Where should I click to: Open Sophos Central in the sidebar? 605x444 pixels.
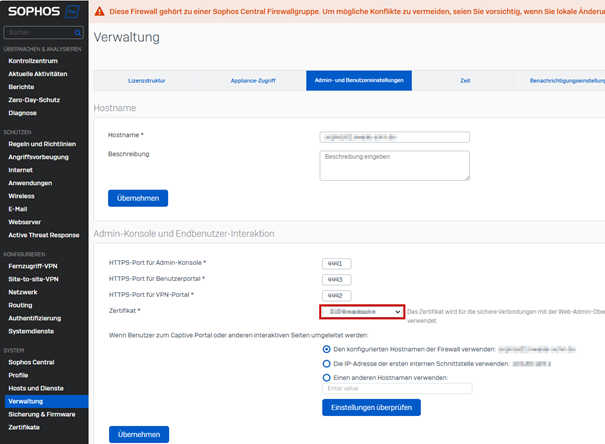(31, 363)
